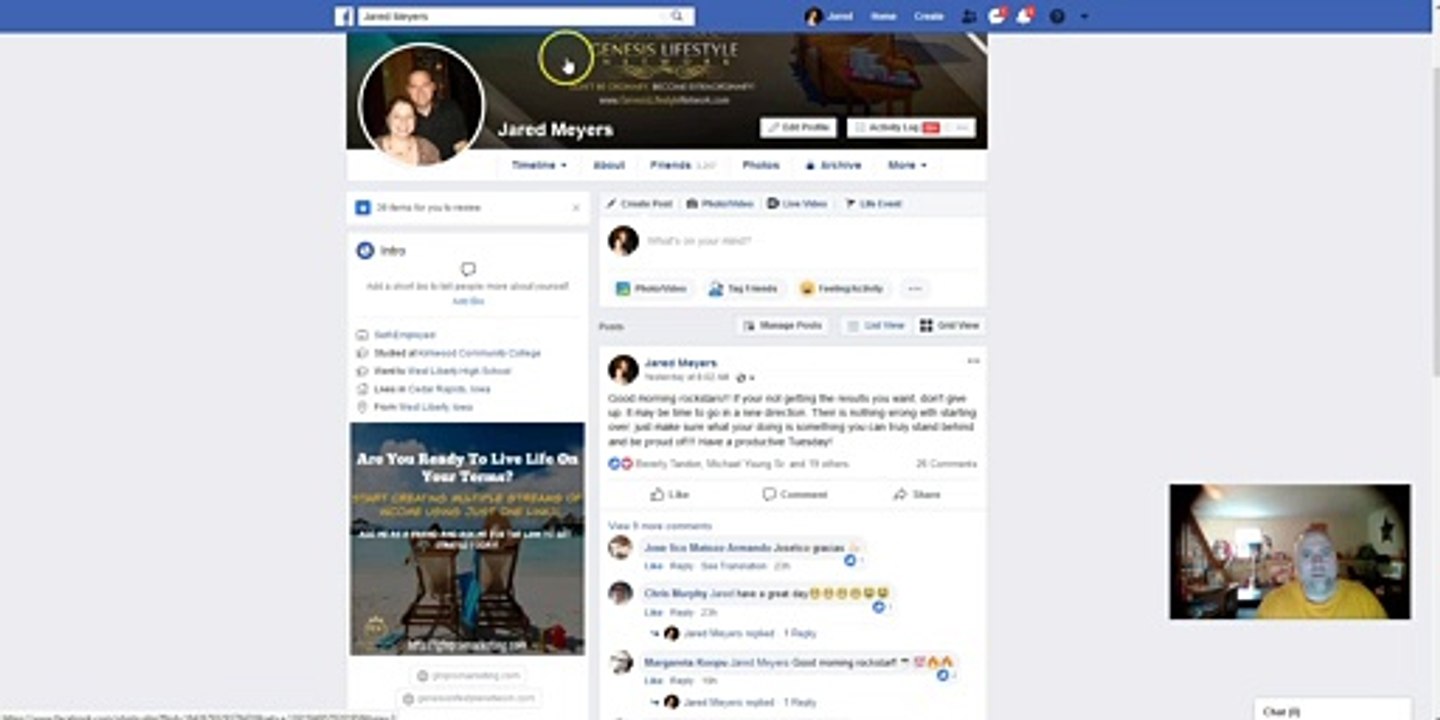The height and width of the screenshot is (720, 1440).
Task: Click the Intro globe icon
Action: 365,251
